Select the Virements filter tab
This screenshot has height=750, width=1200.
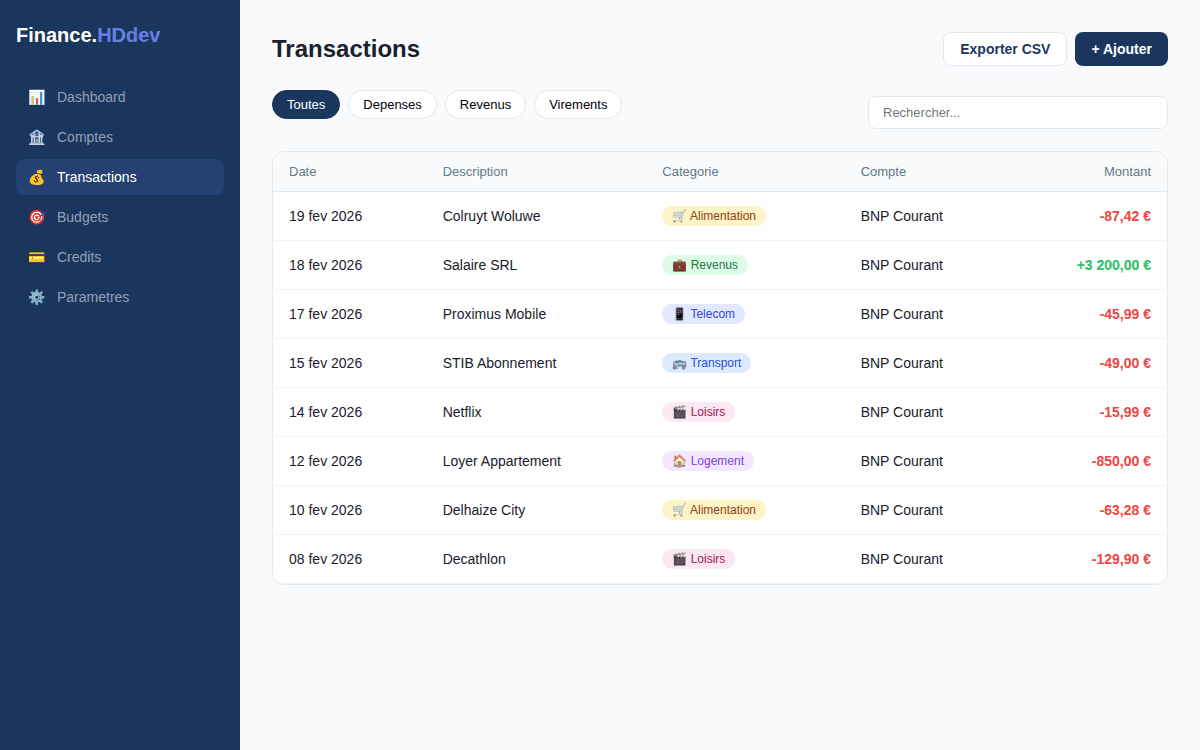[578, 104]
